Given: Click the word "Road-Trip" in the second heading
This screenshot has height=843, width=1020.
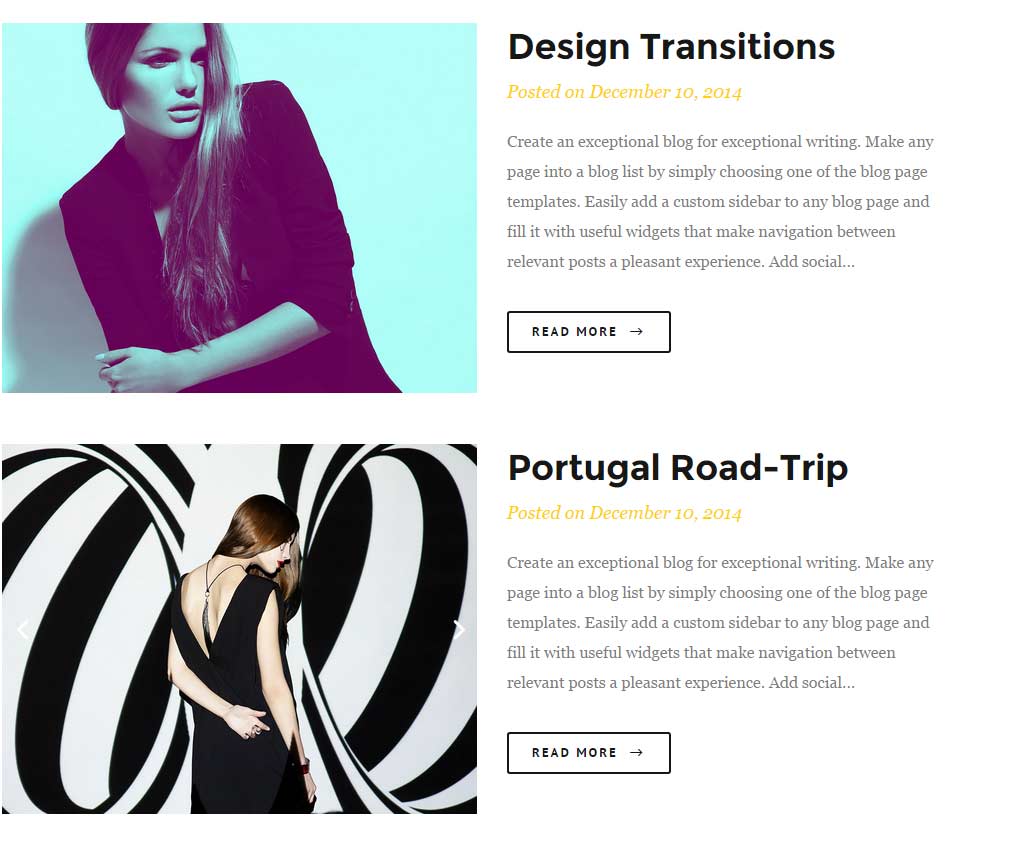Looking at the screenshot, I should 759,468.
